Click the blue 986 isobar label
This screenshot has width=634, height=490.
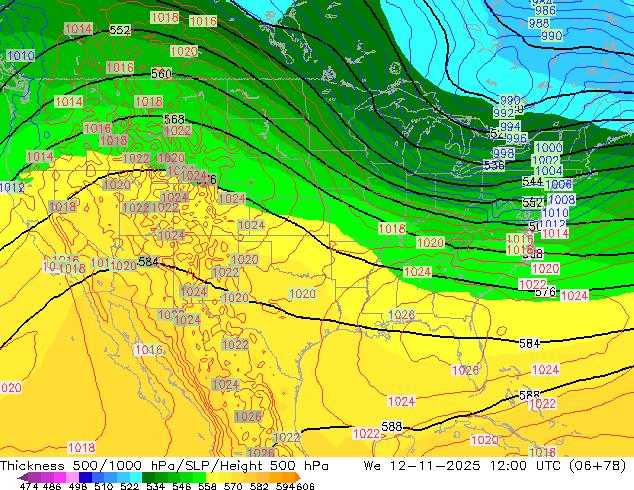tap(545, 11)
